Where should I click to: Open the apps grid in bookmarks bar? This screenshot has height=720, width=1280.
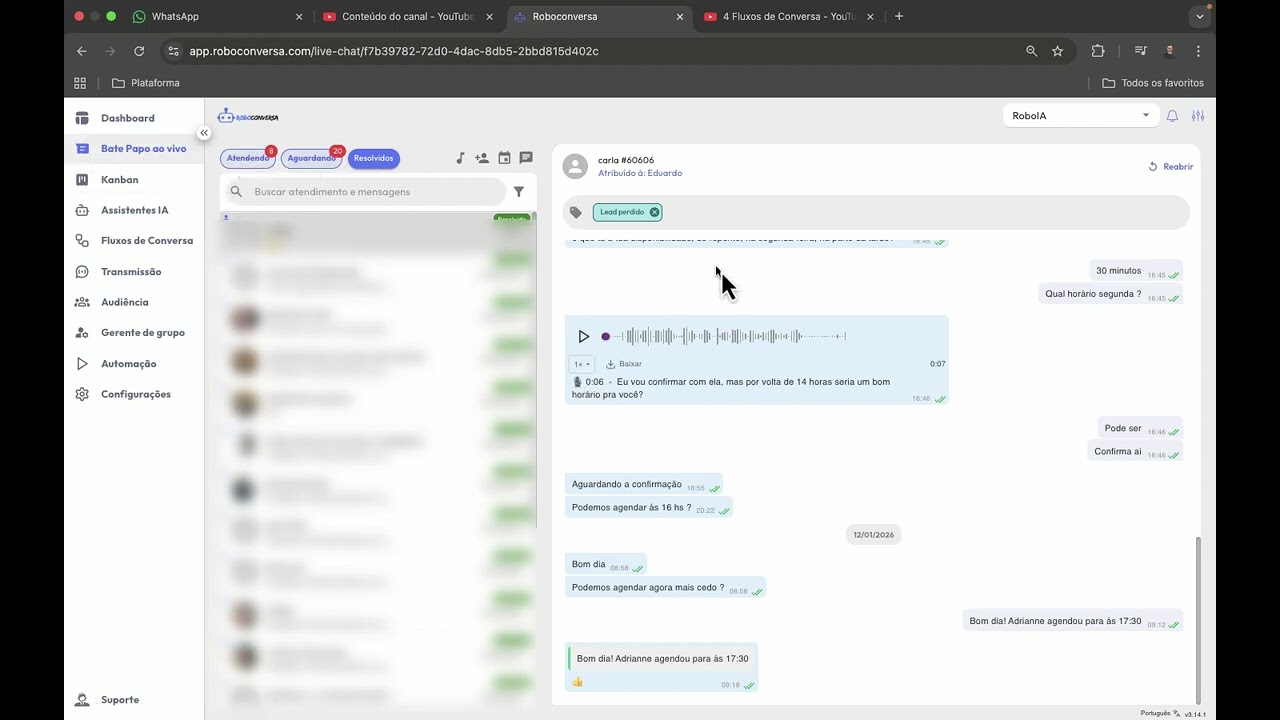(x=80, y=83)
